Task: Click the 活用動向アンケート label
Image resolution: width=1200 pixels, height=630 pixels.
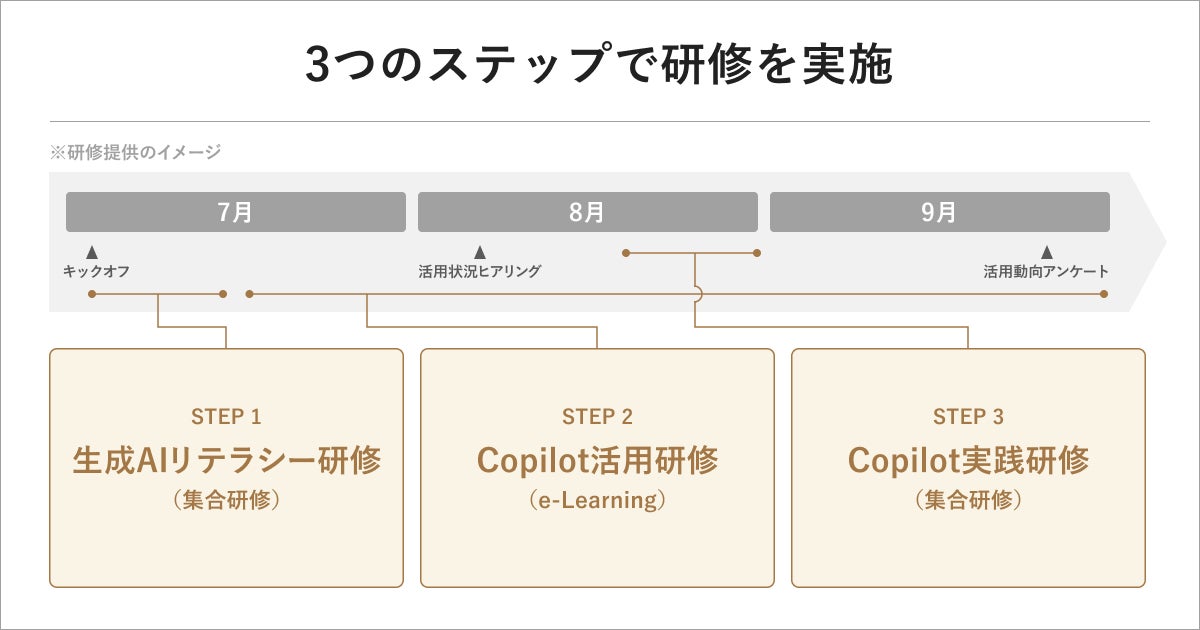Action: click(x=1045, y=271)
